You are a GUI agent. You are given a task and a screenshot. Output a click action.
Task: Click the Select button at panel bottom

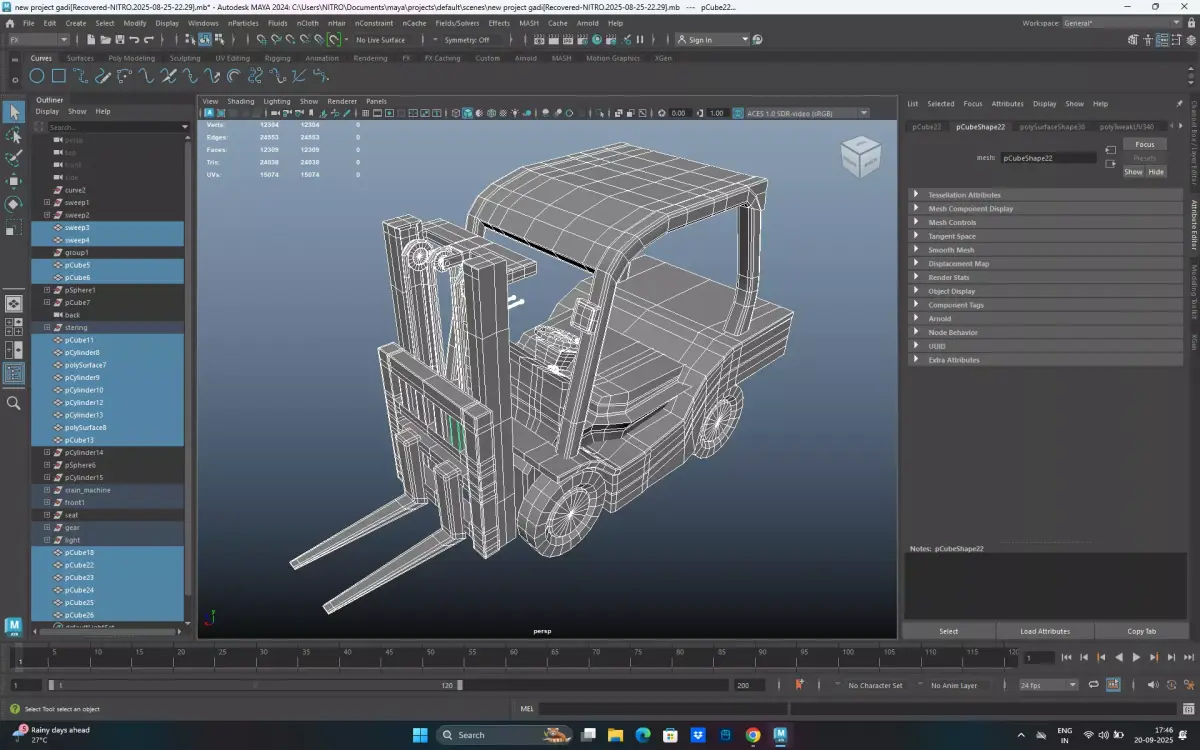click(x=949, y=631)
